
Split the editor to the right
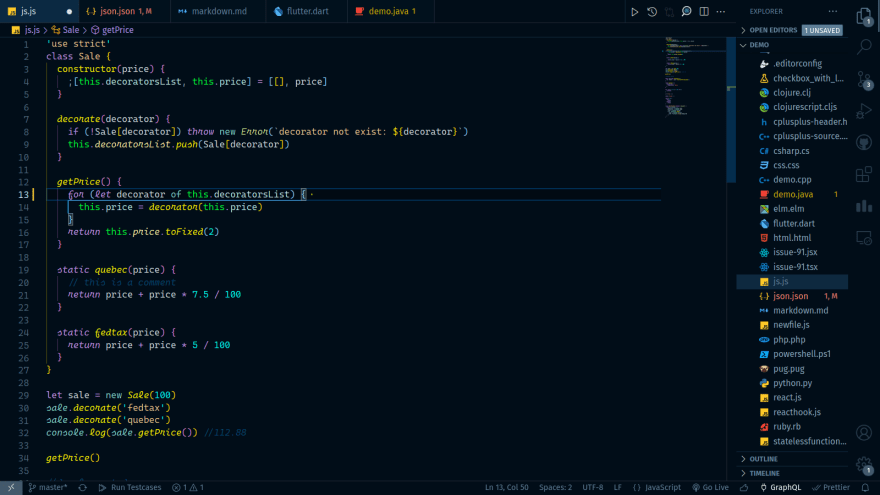click(x=704, y=11)
